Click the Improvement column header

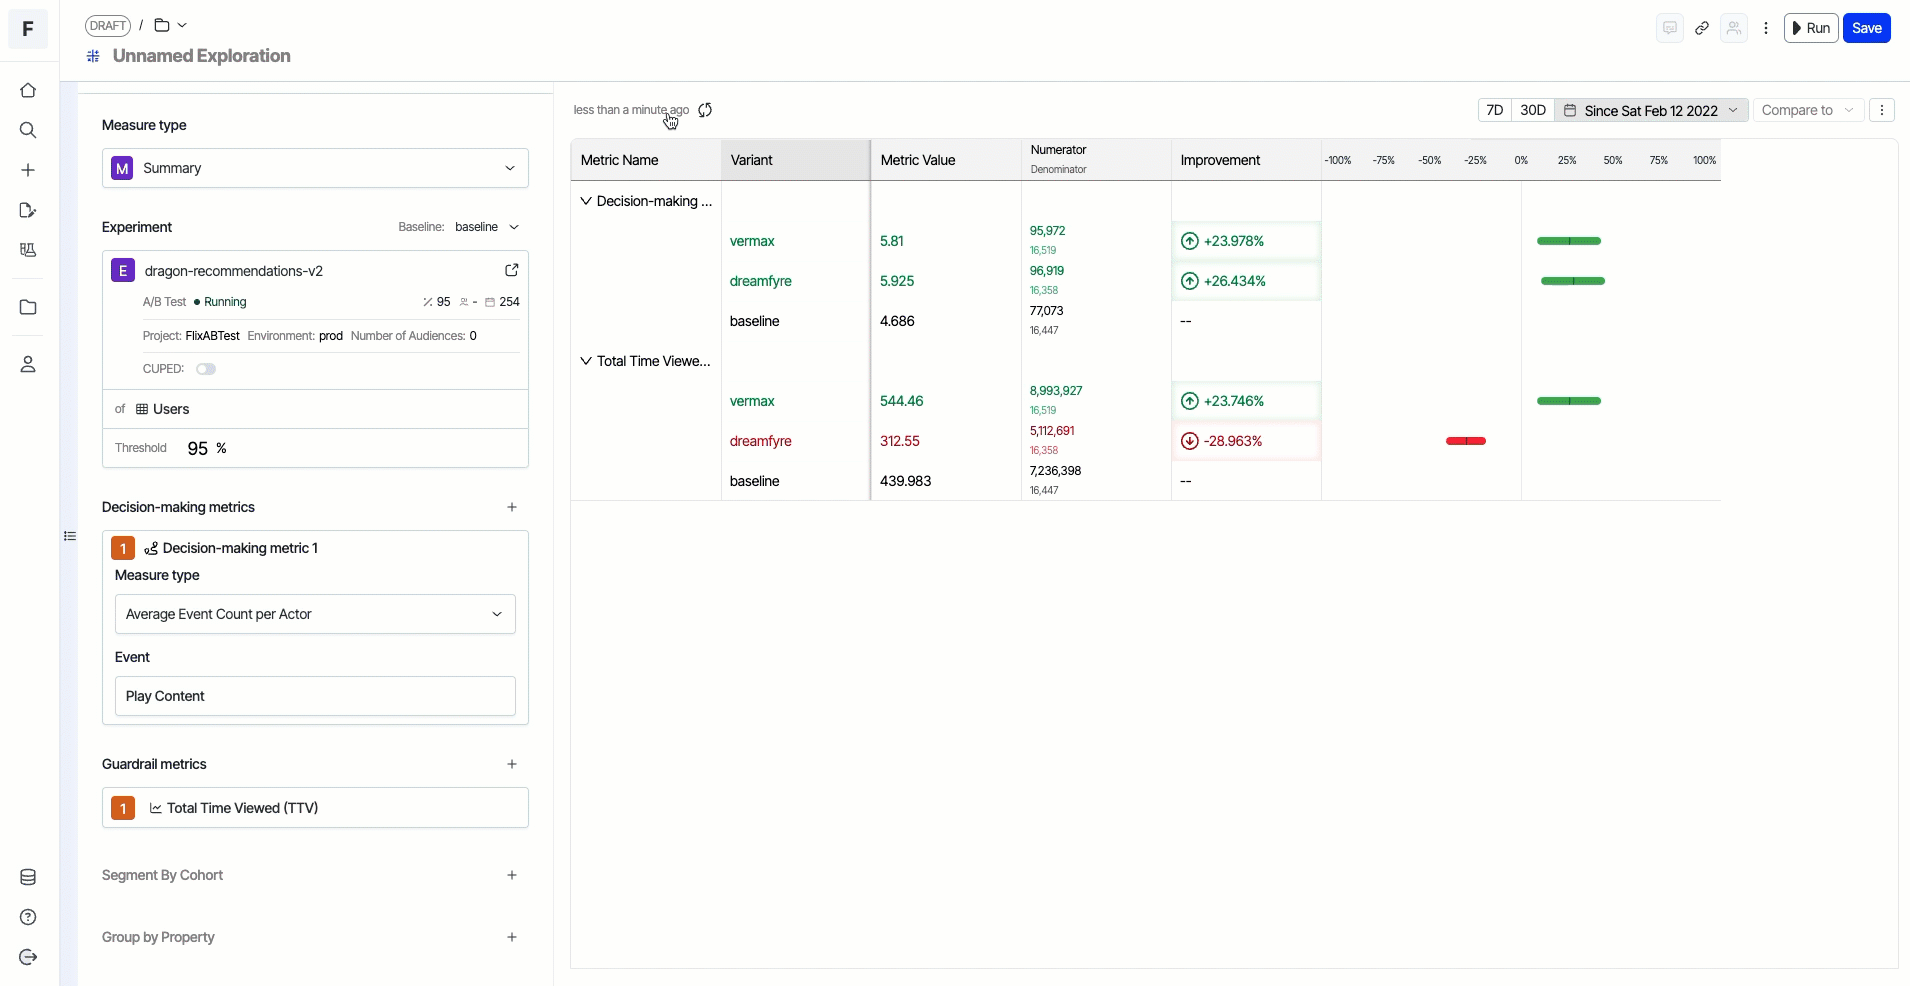[x=1246, y=160]
